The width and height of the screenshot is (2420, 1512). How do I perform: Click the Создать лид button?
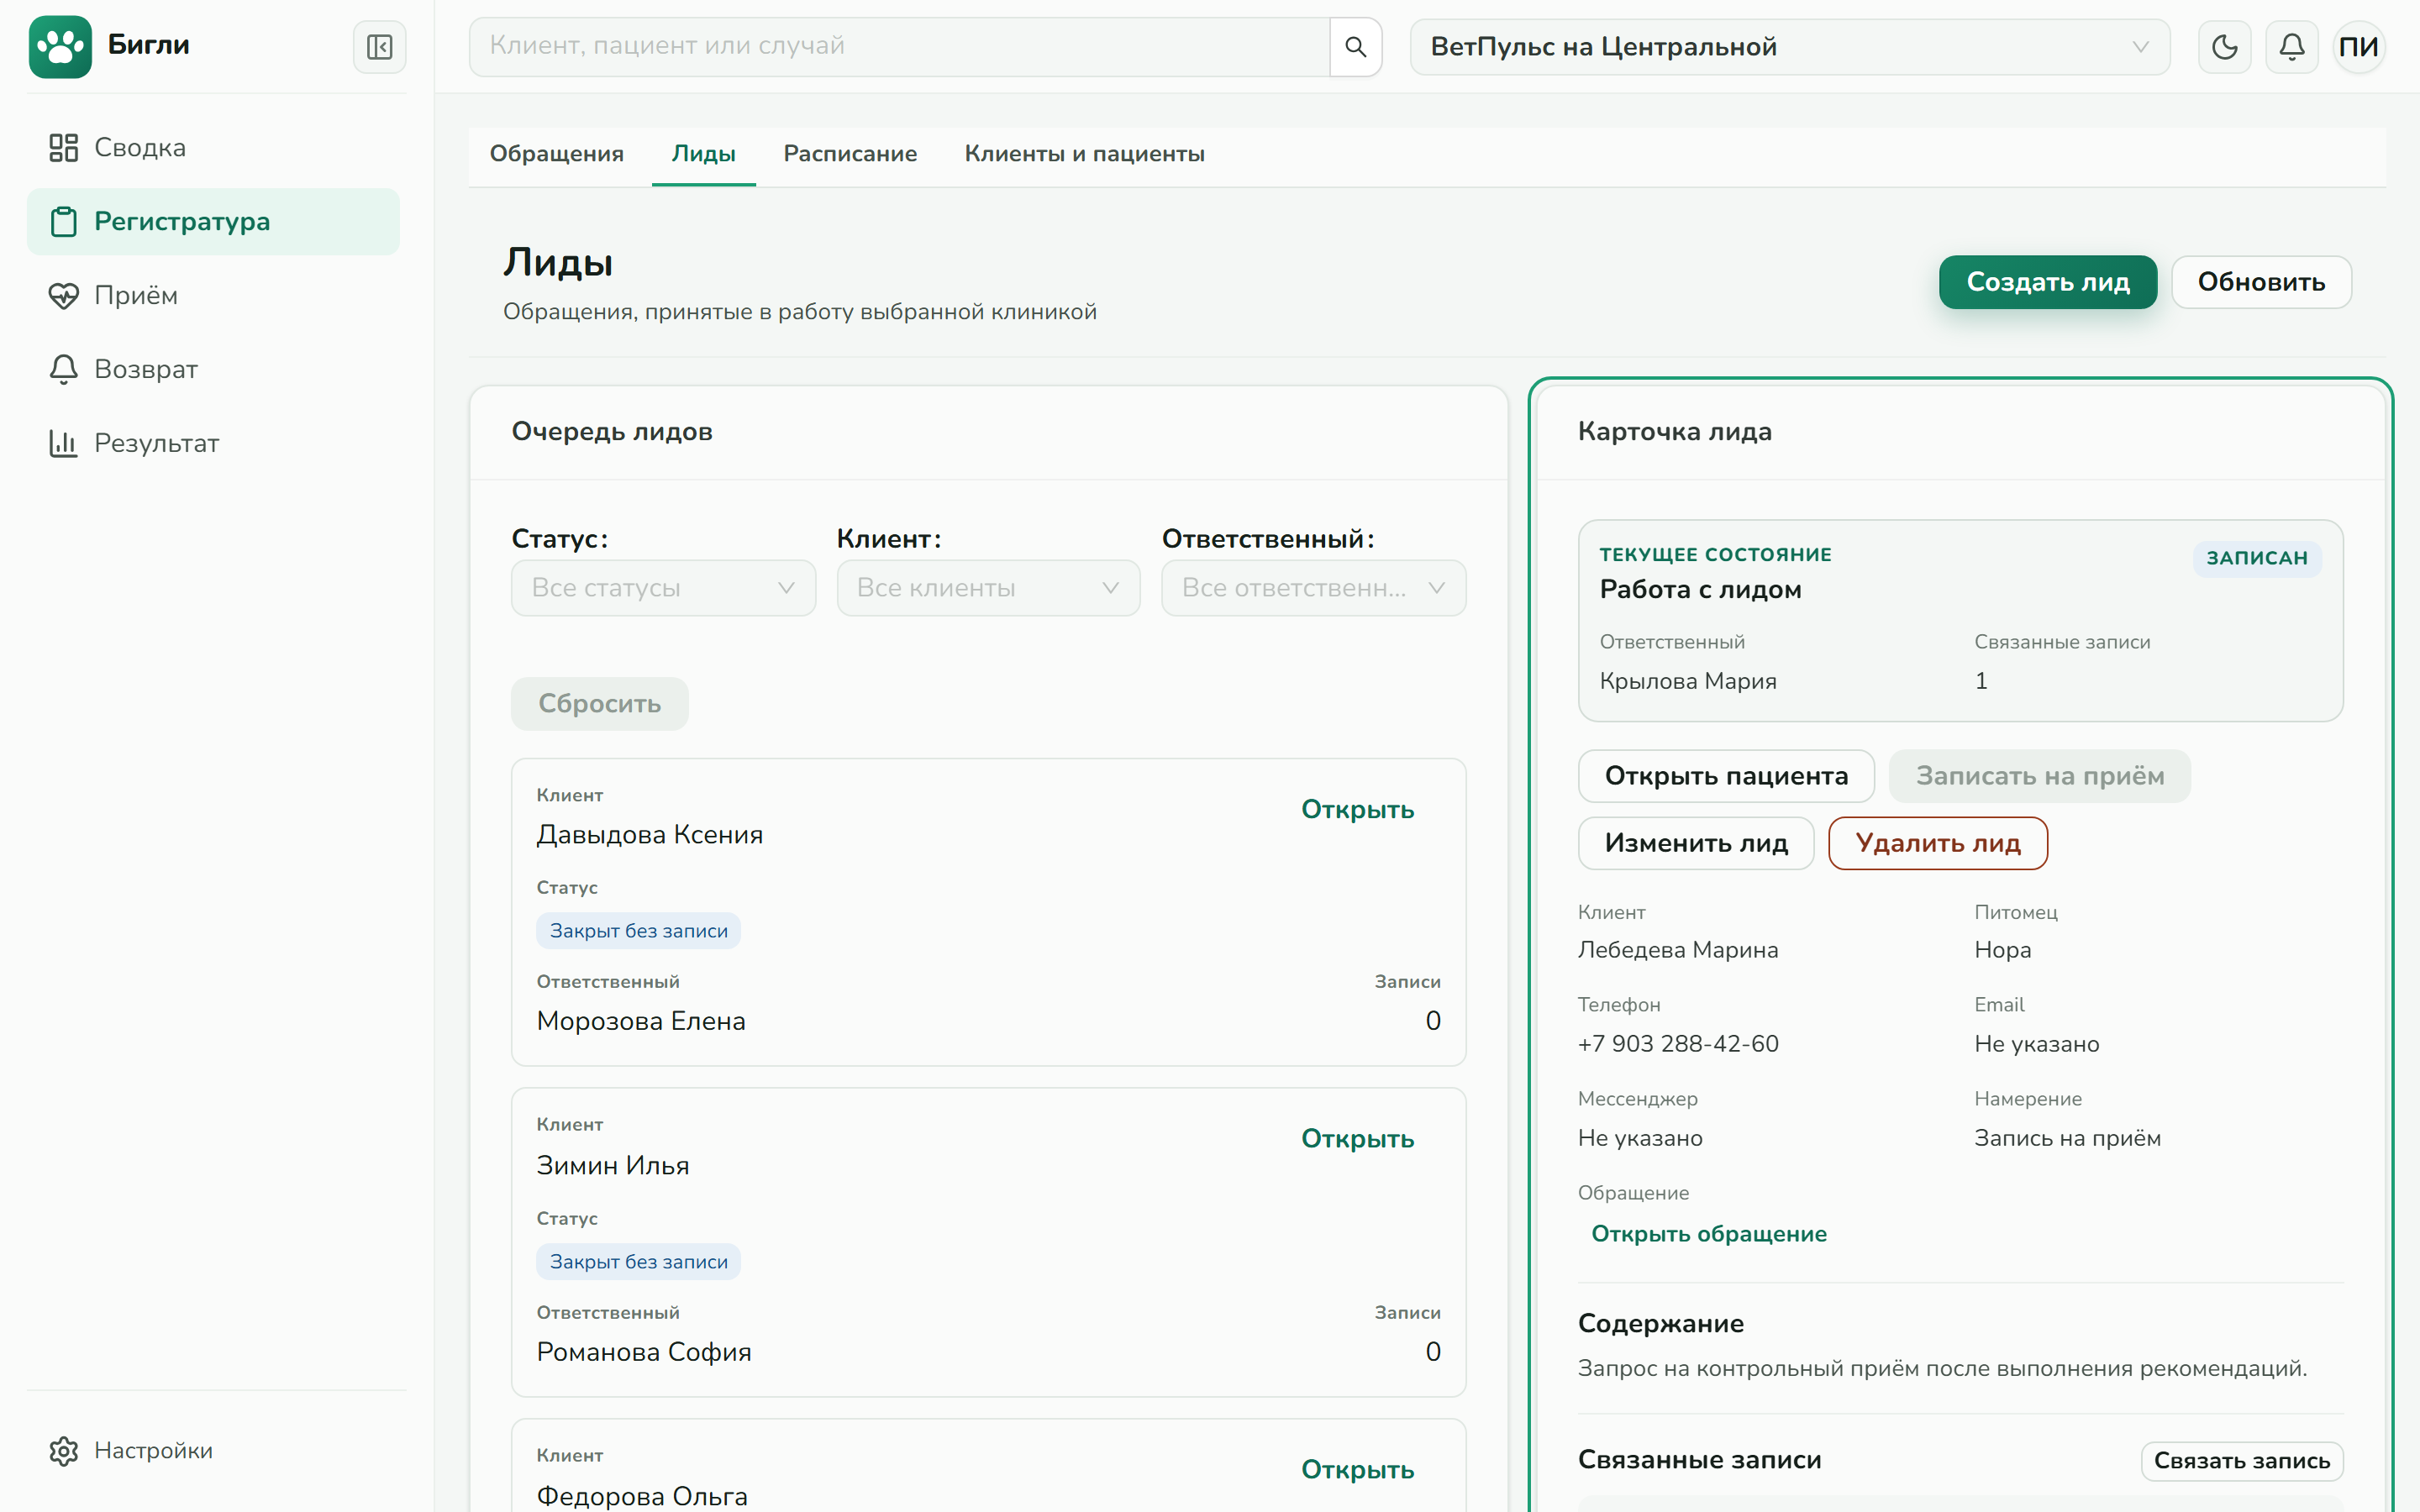pyautogui.click(x=2047, y=282)
